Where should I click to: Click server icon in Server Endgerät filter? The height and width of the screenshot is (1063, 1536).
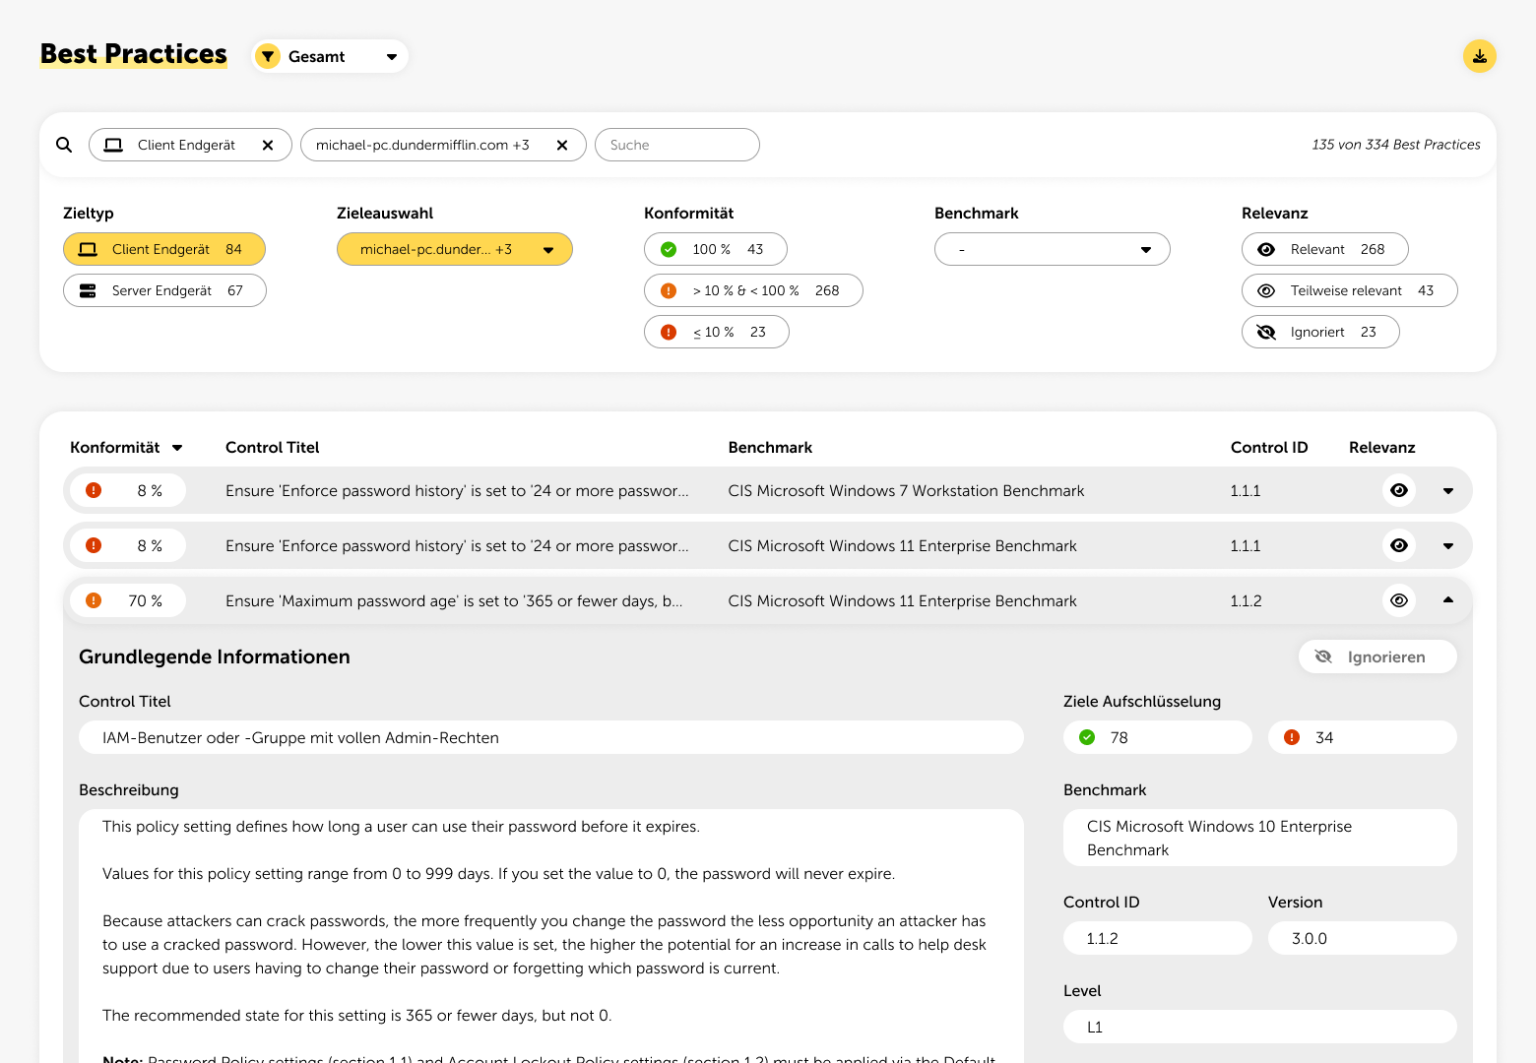pyautogui.click(x=88, y=291)
